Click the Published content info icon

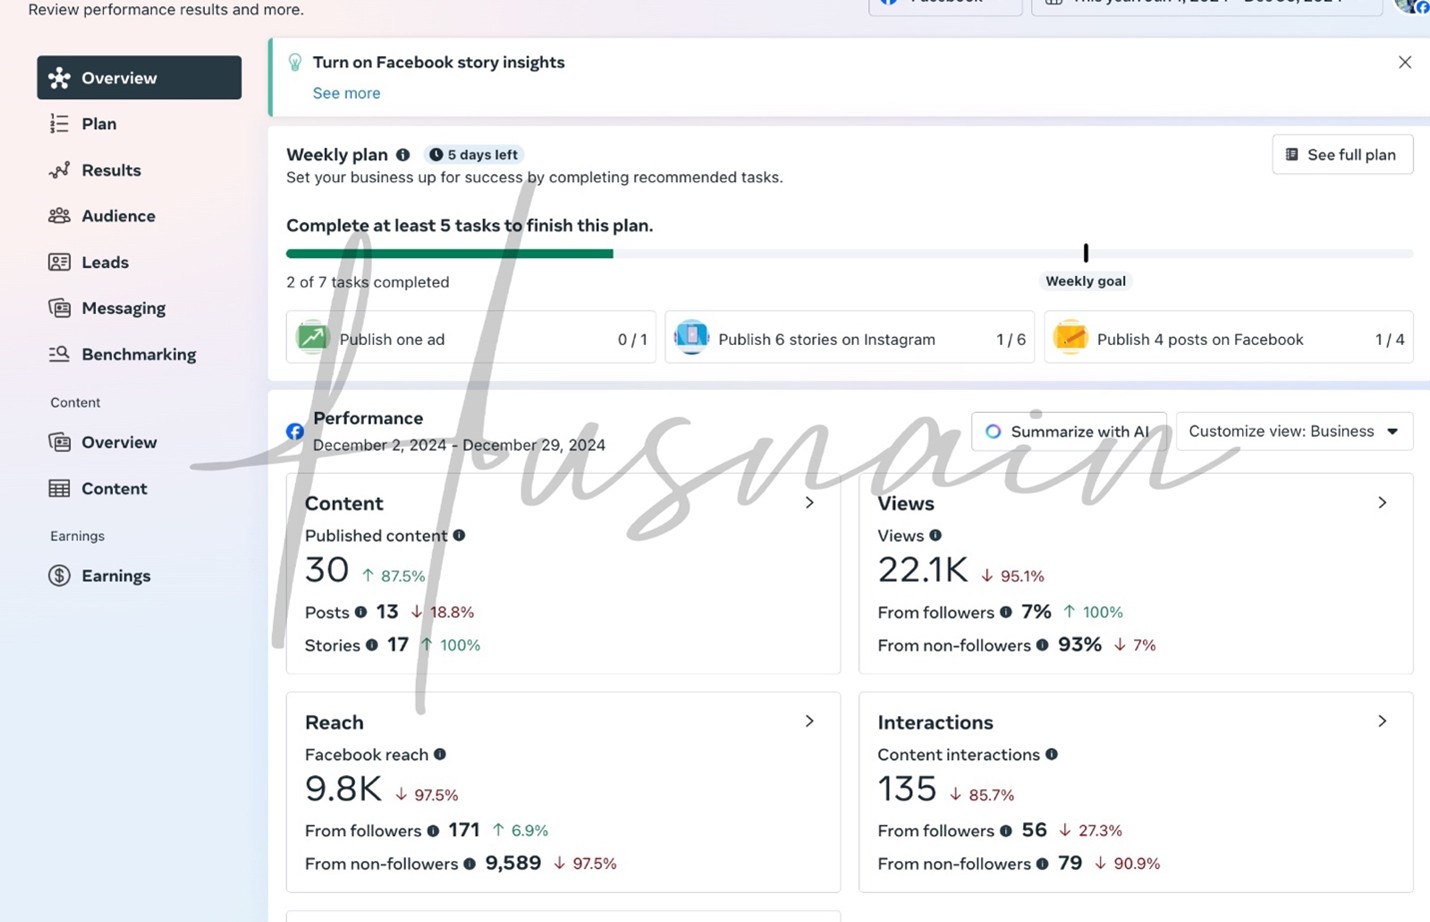459,535
